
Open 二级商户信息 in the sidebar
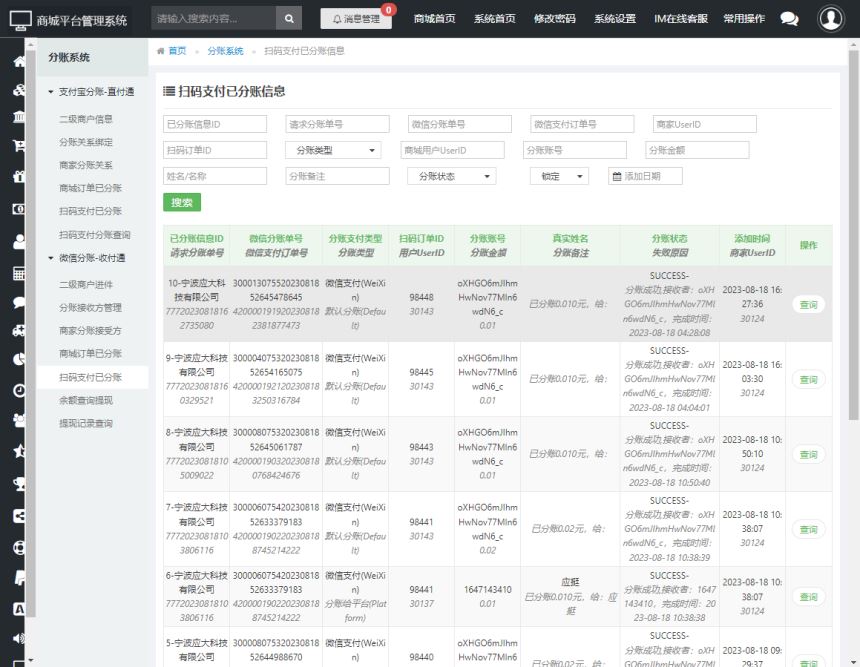point(86,118)
